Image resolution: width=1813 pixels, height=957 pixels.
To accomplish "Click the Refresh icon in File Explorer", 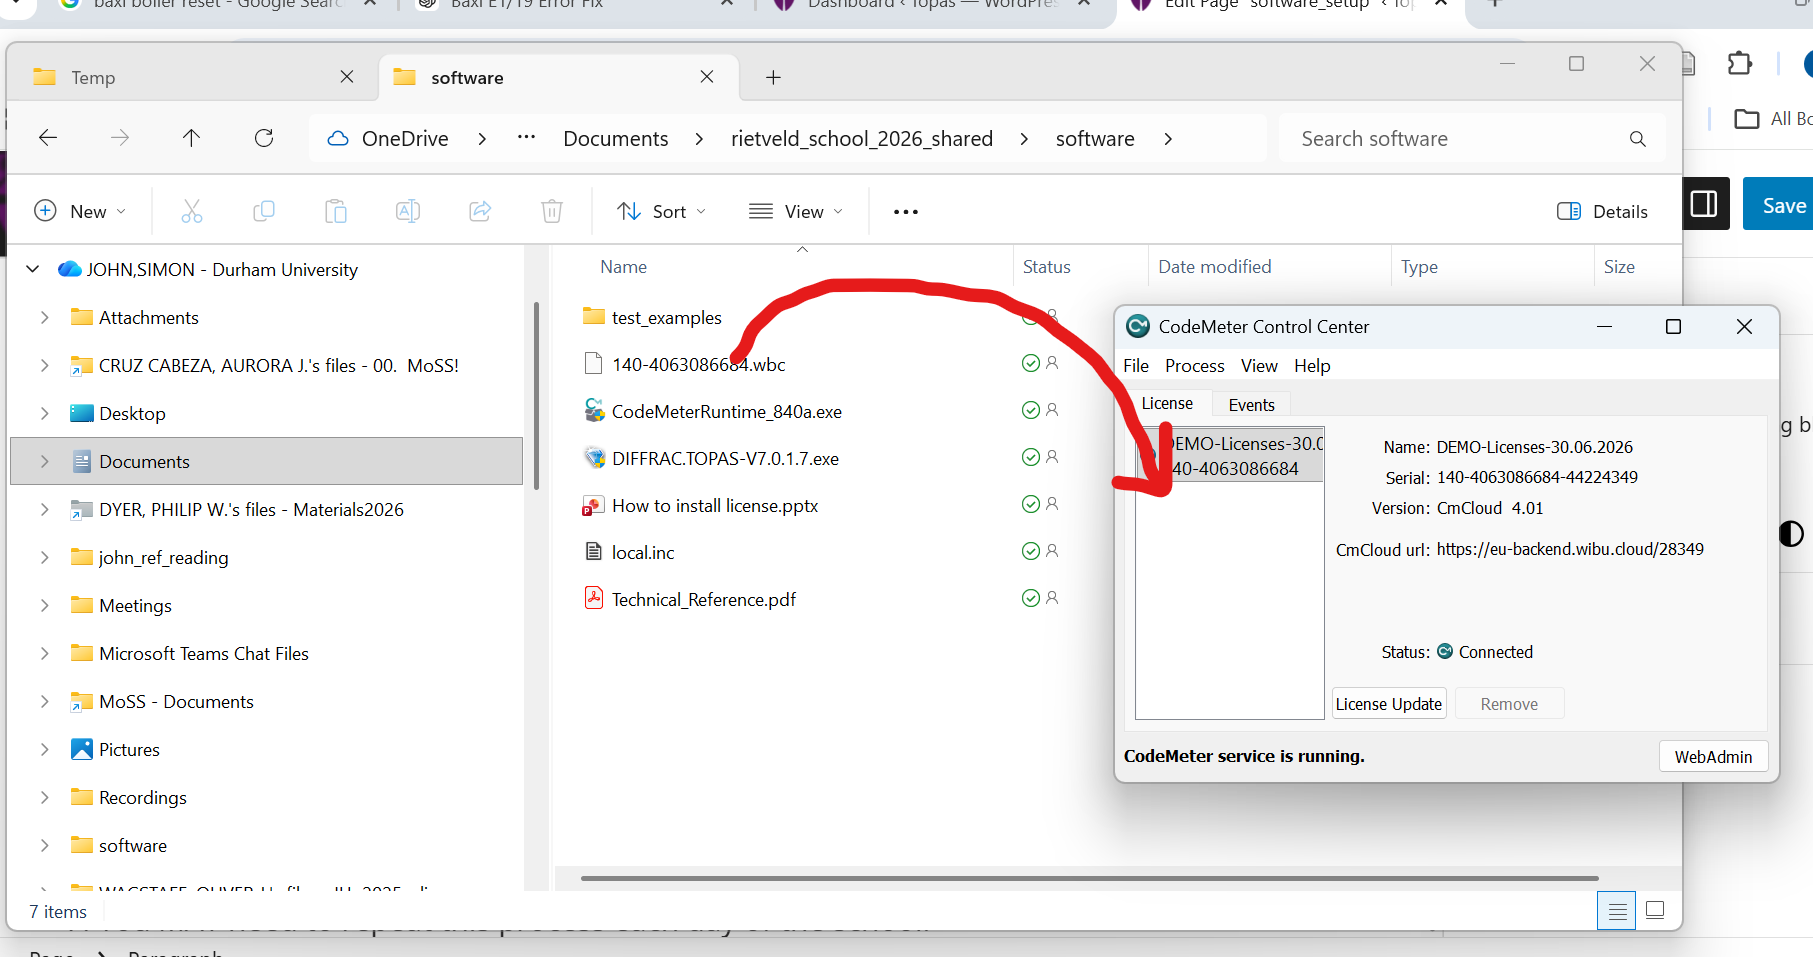I will click(x=264, y=138).
